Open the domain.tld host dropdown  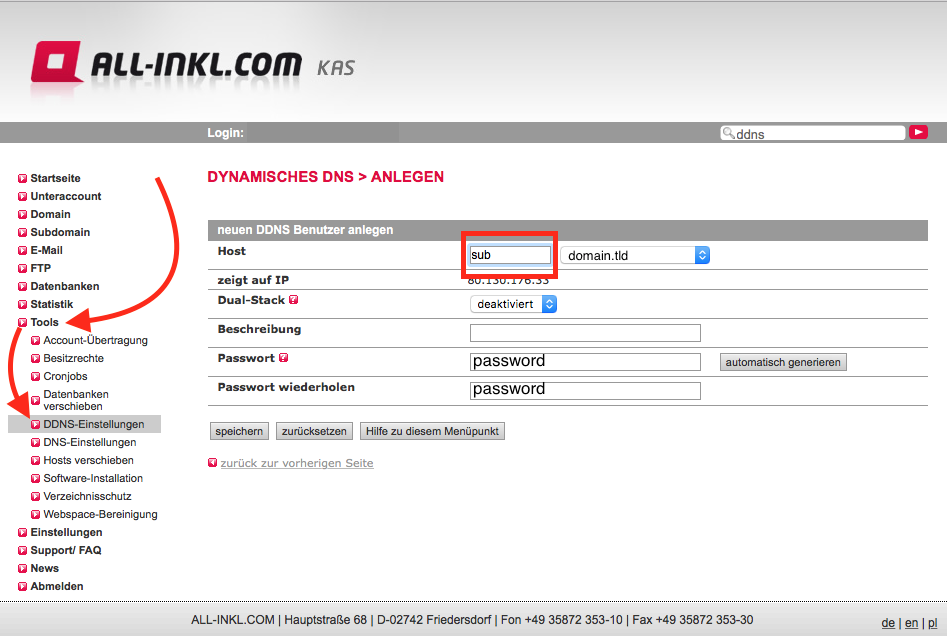point(635,255)
